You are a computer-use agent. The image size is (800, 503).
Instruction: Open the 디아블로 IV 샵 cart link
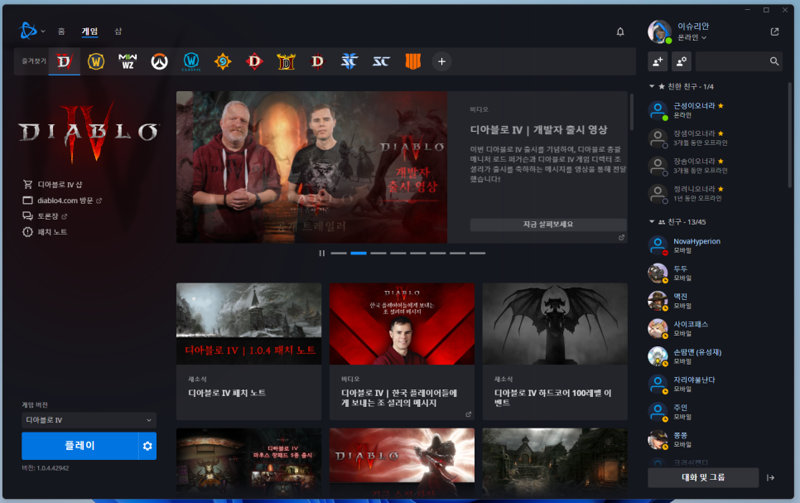52,184
